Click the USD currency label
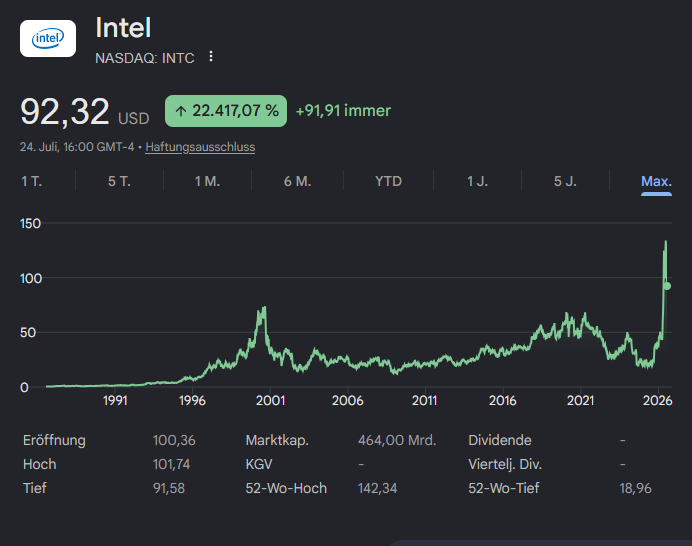This screenshot has width=692, height=546. tap(134, 118)
